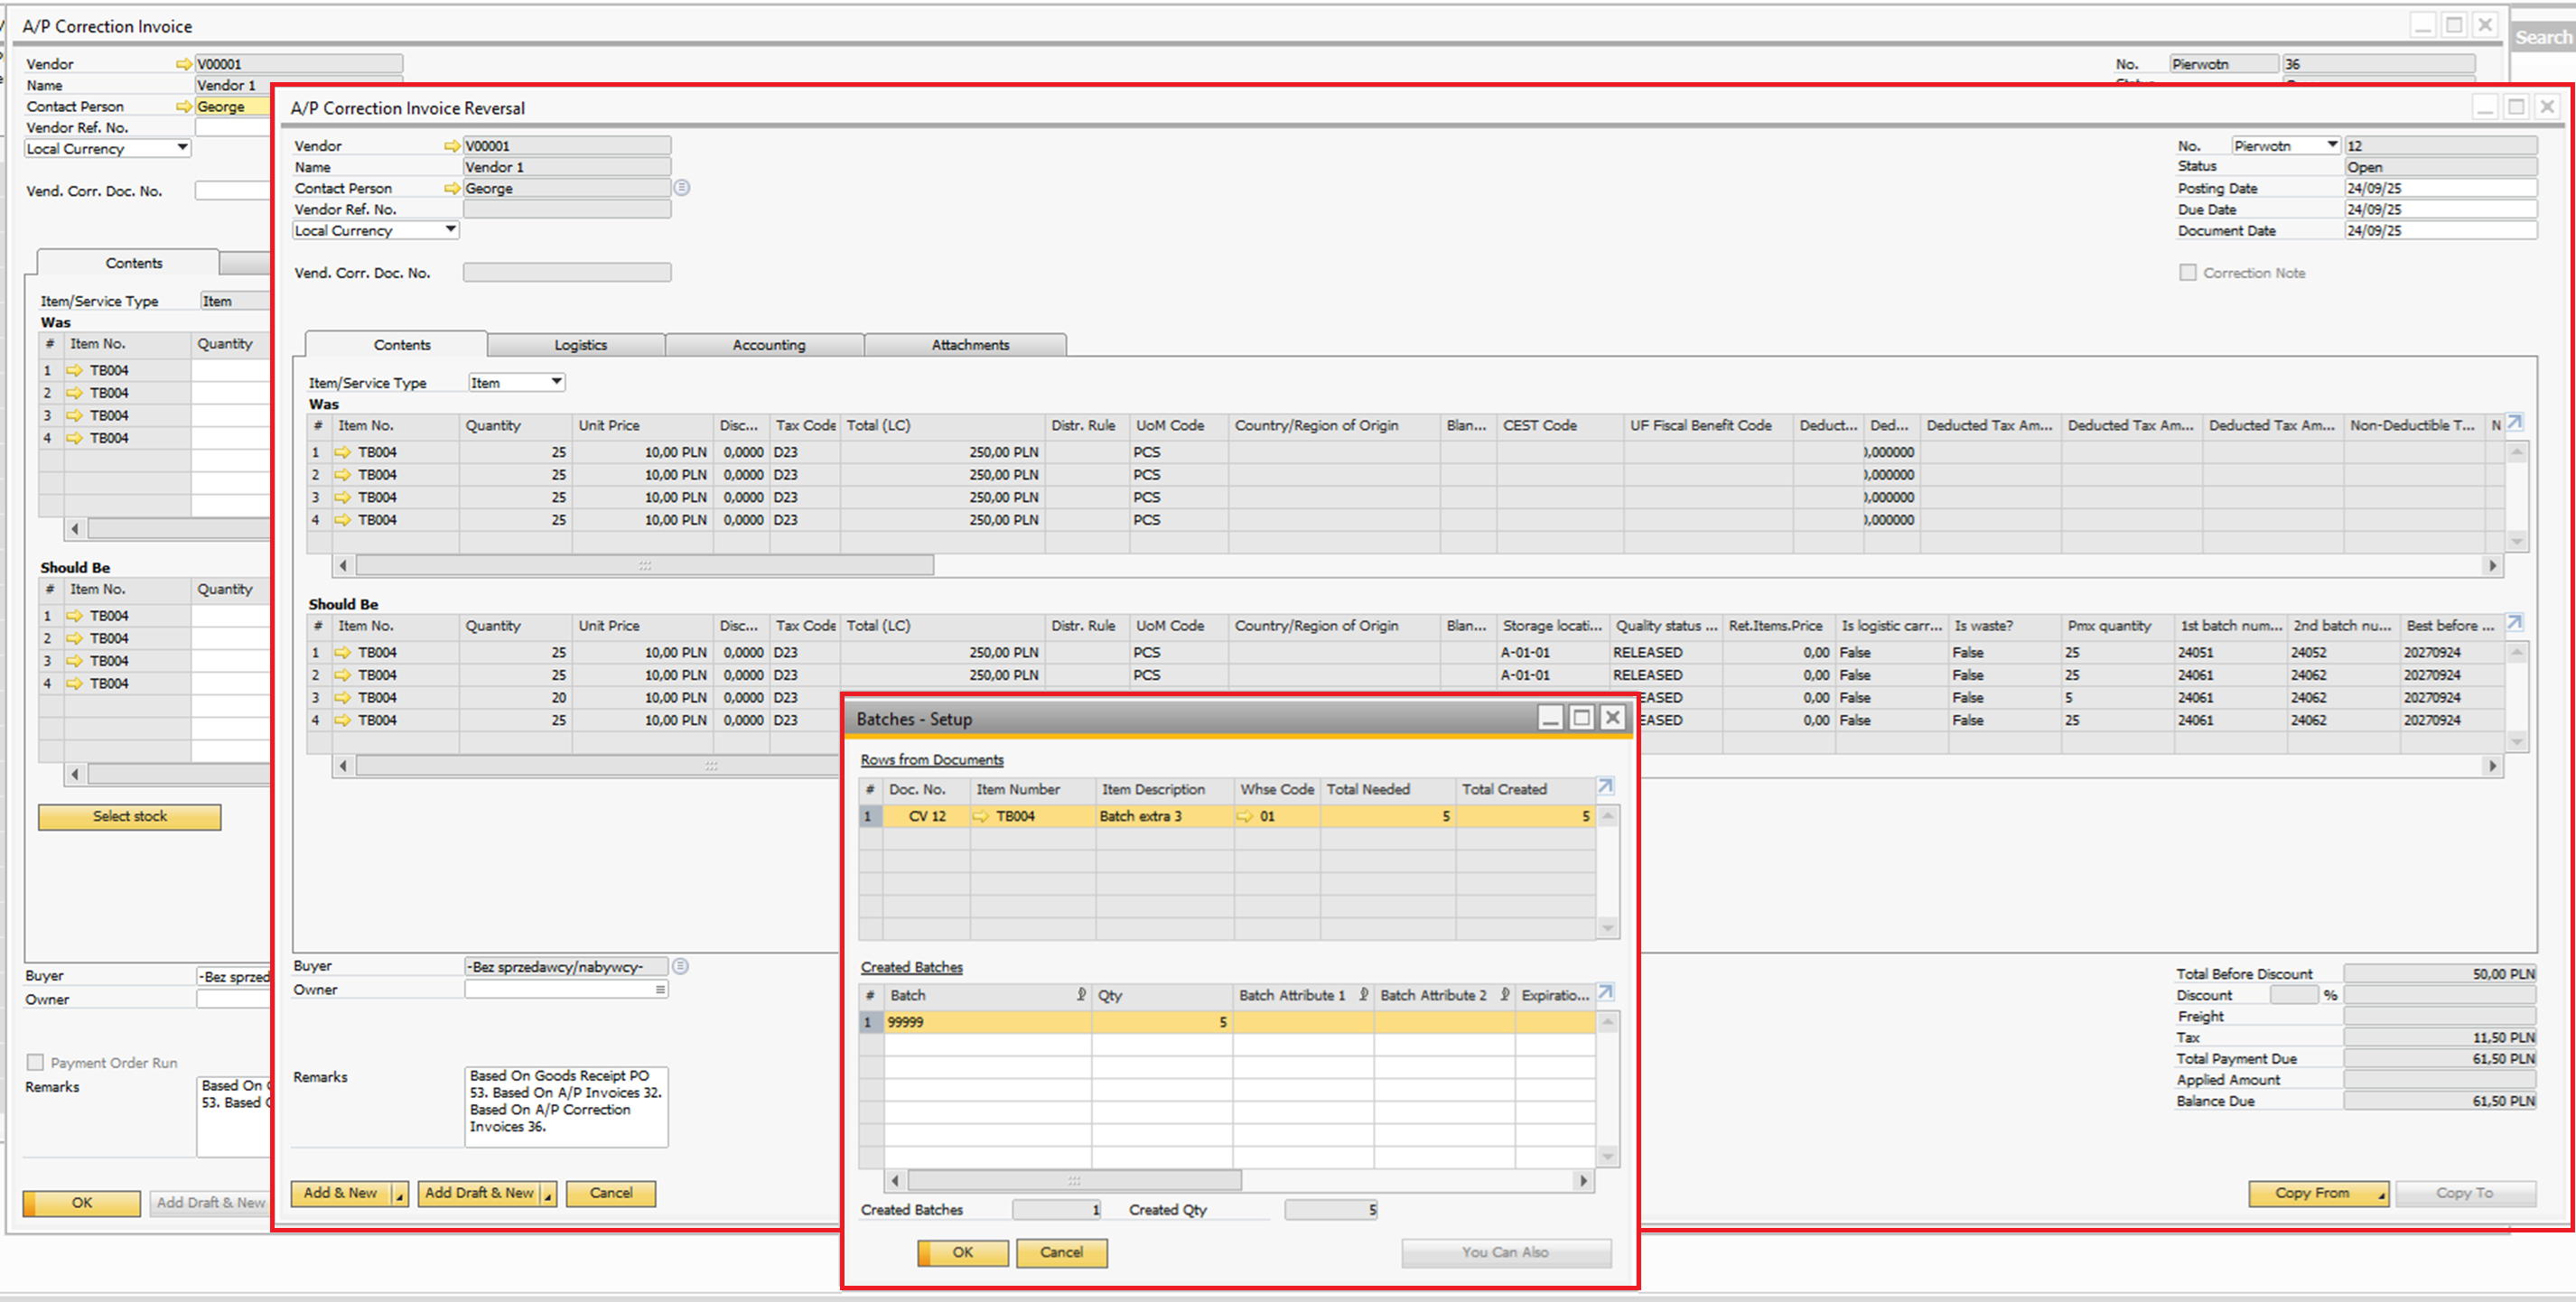Click expand icon on Was table
Image resolution: width=2576 pixels, height=1302 pixels.
click(x=2514, y=423)
